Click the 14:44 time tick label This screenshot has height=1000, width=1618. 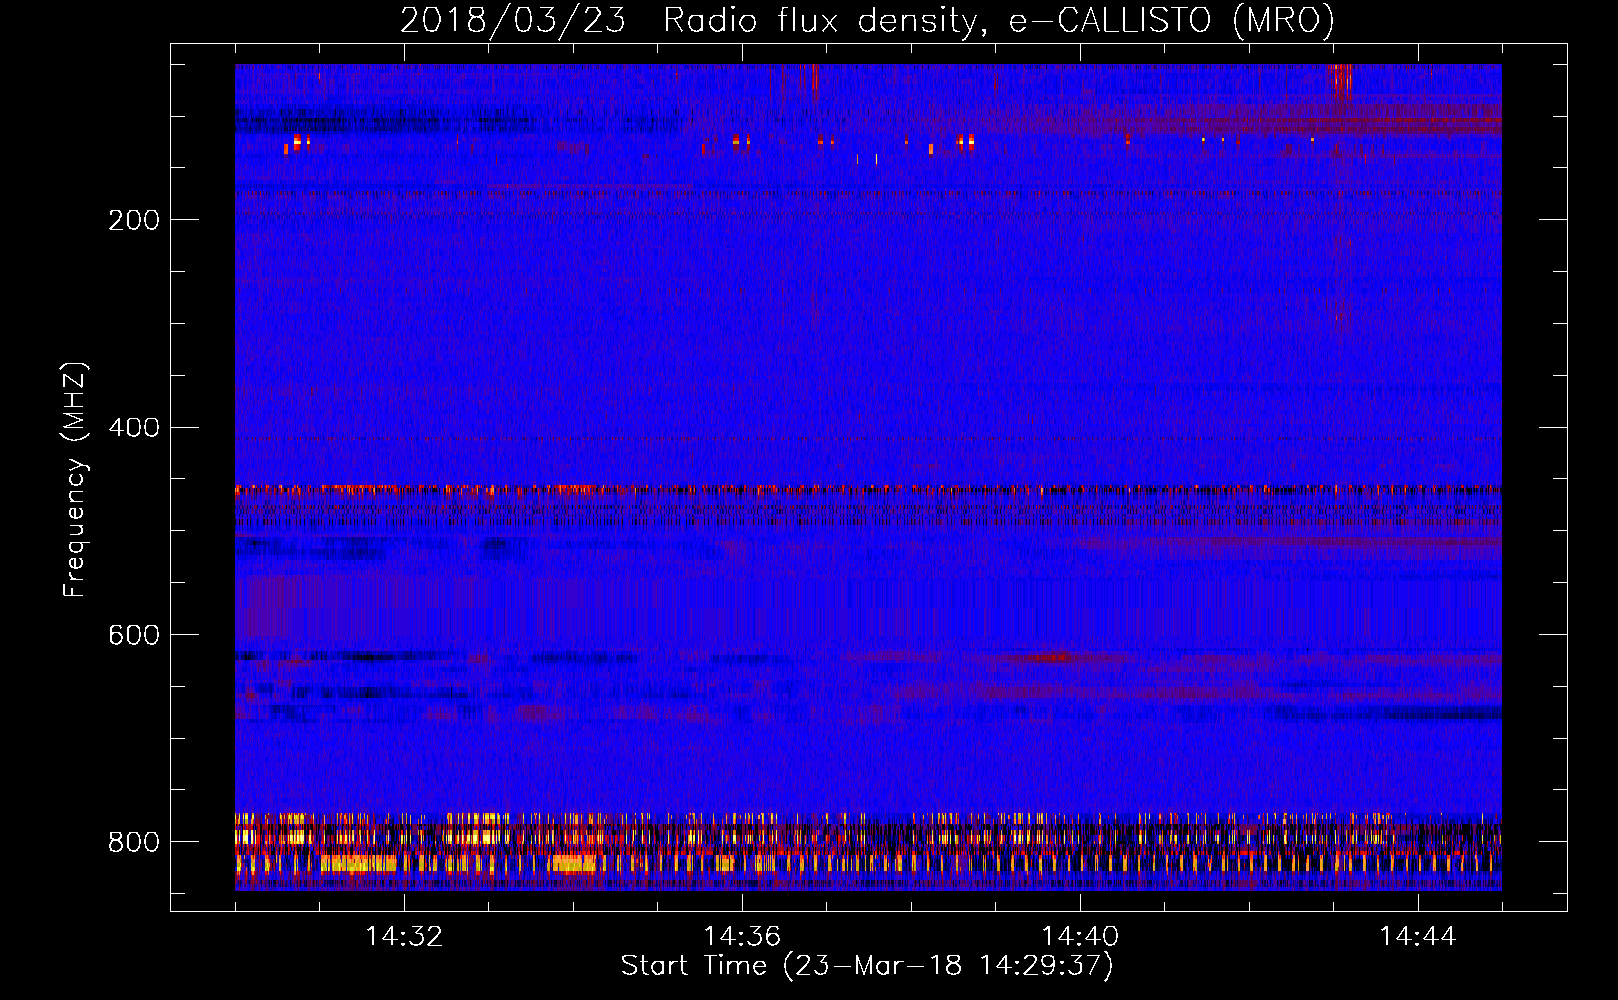(1418, 937)
